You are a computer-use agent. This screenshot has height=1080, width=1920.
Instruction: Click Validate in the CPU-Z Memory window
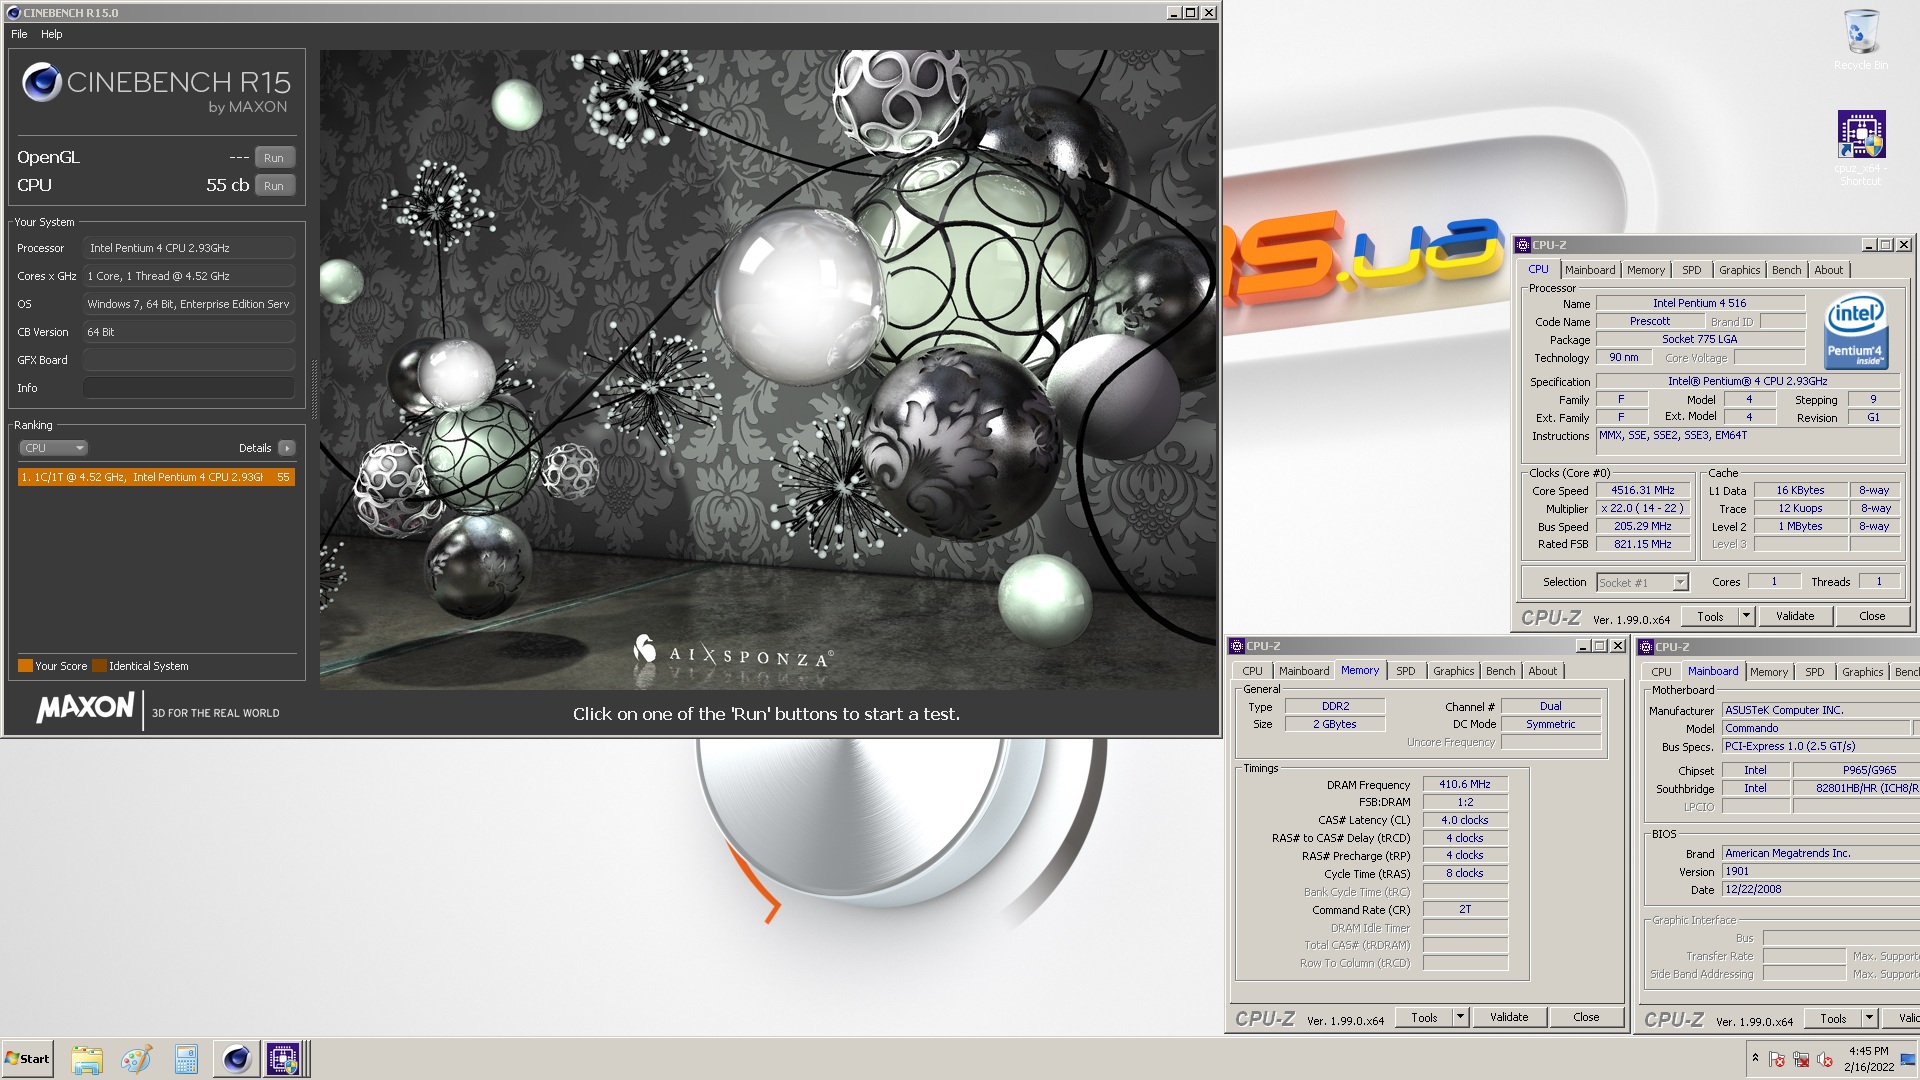click(1509, 1017)
